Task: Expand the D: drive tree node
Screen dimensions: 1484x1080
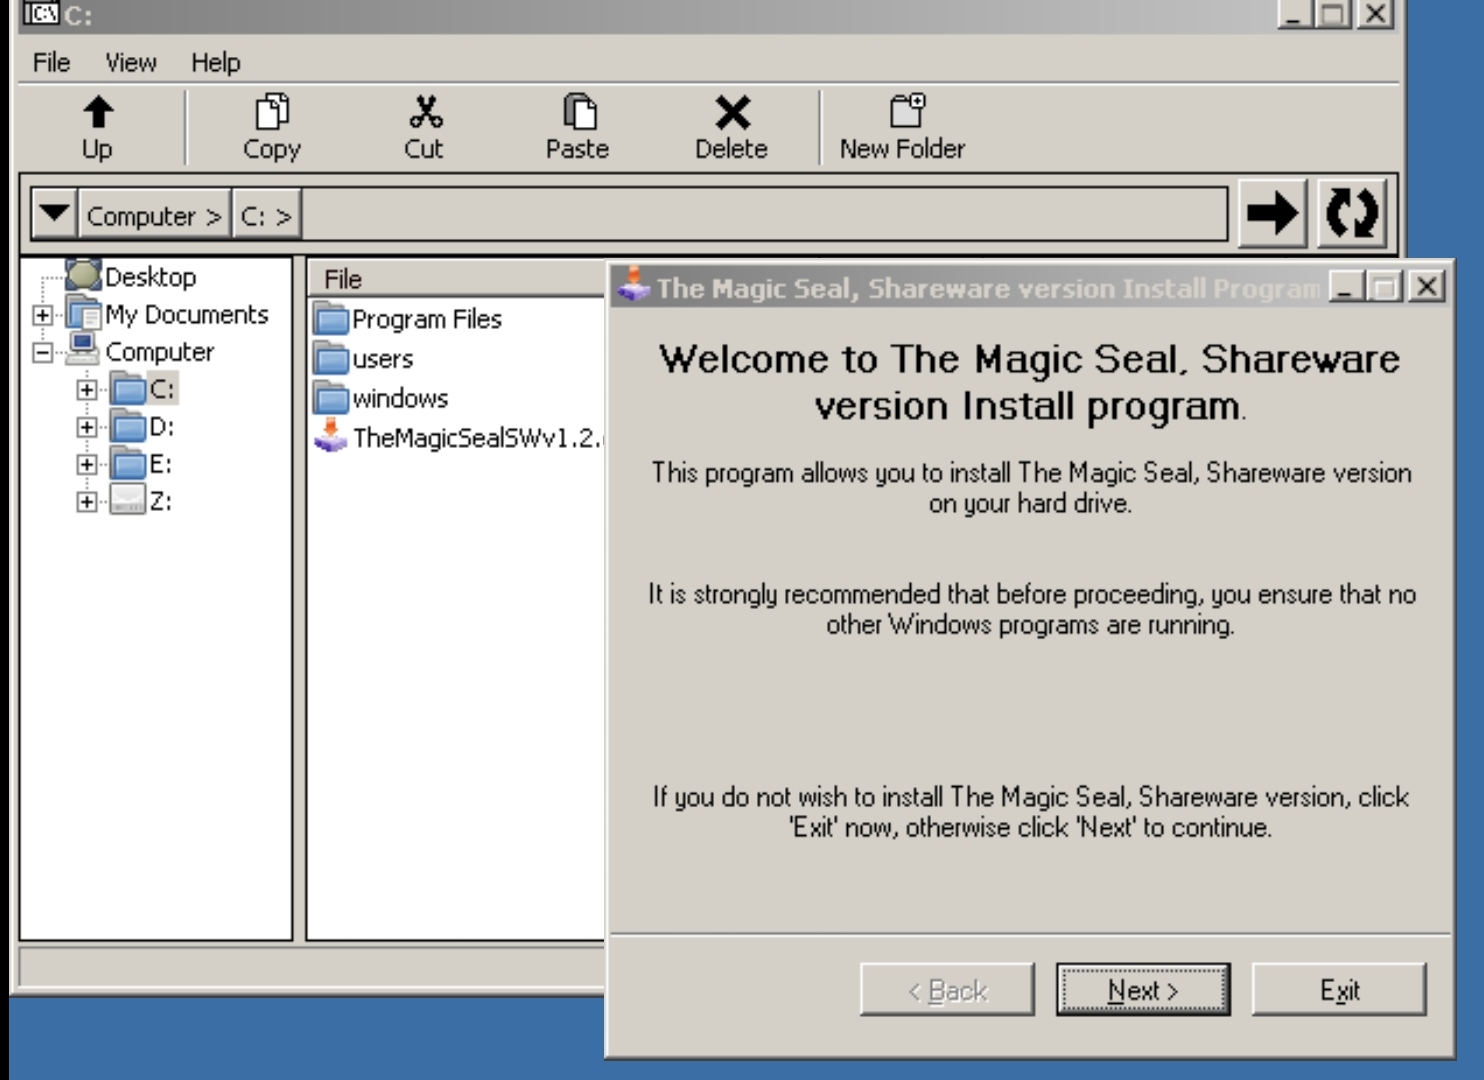Action: point(87,427)
